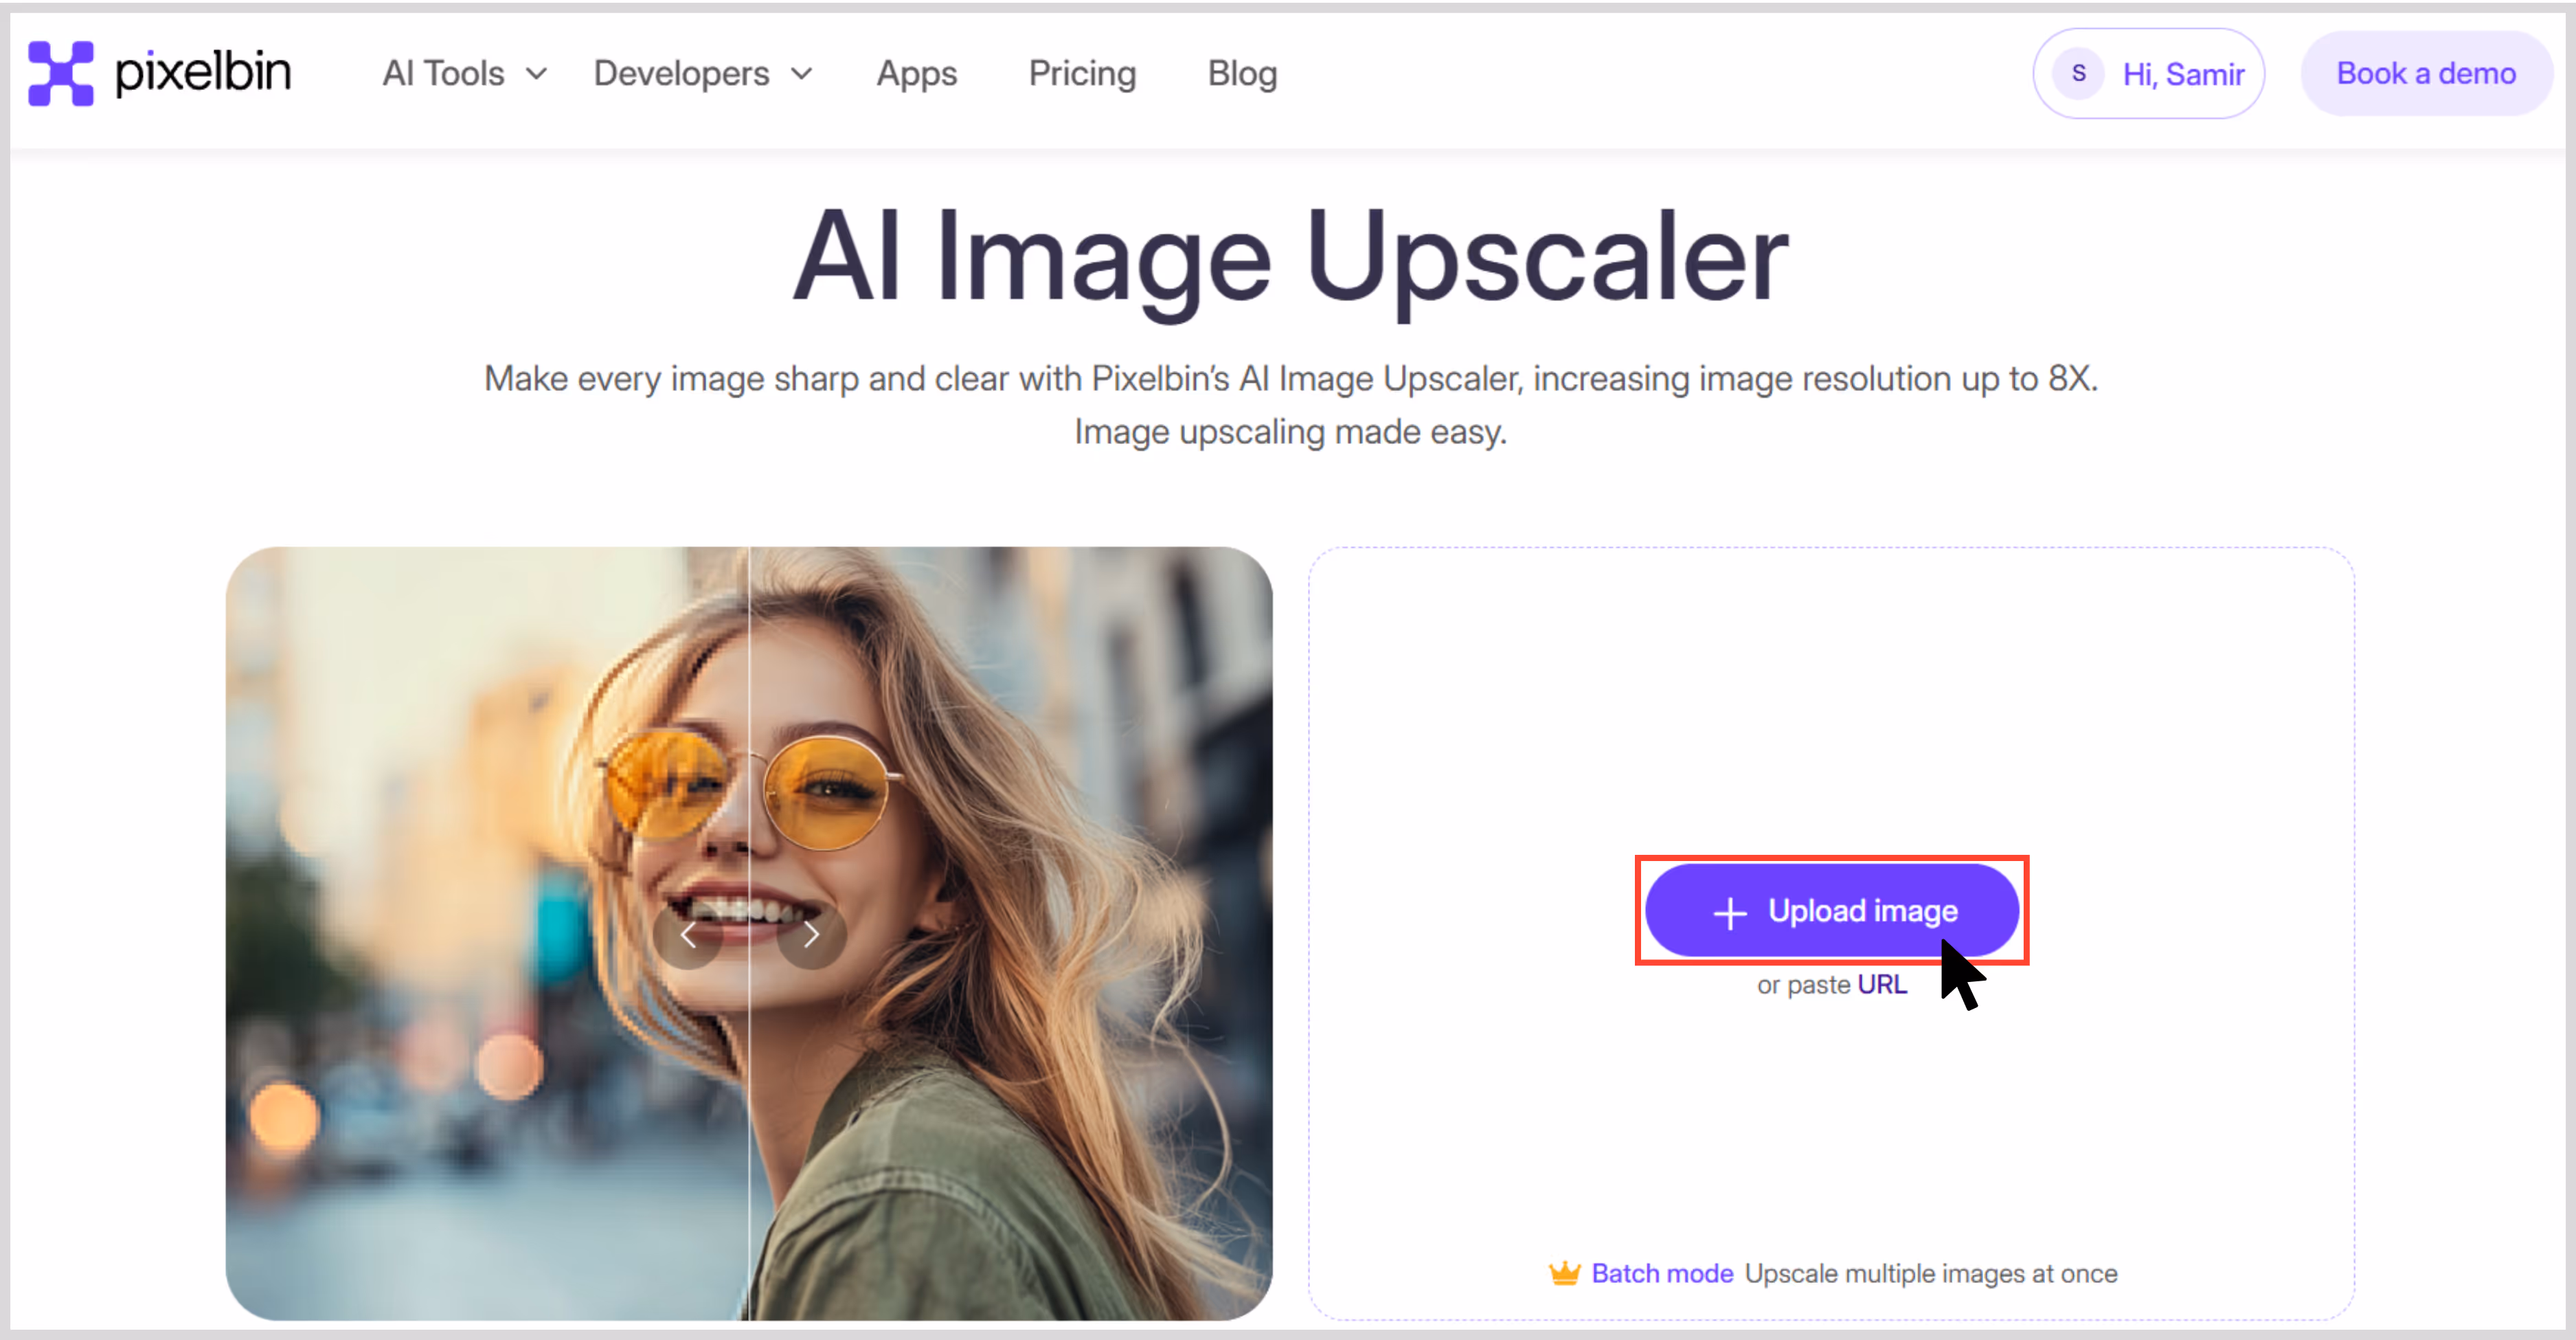Image resolution: width=2576 pixels, height=1340 pixels.
Task: Click the right arrow on comparison slider
Action: click(812, 935)
